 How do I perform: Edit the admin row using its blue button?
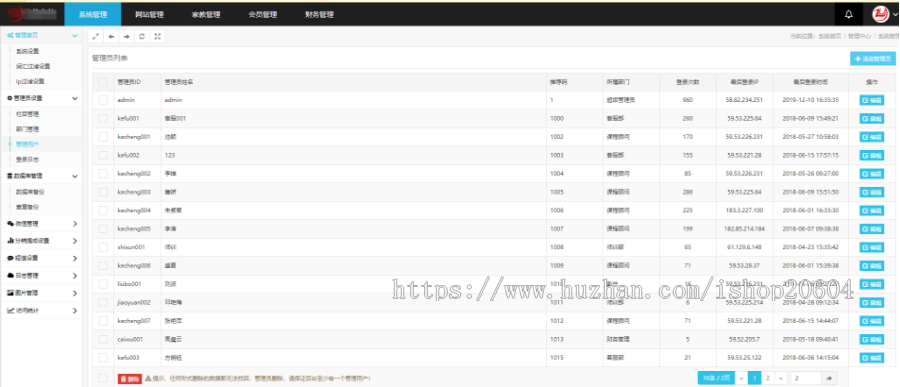click(871, 100)
